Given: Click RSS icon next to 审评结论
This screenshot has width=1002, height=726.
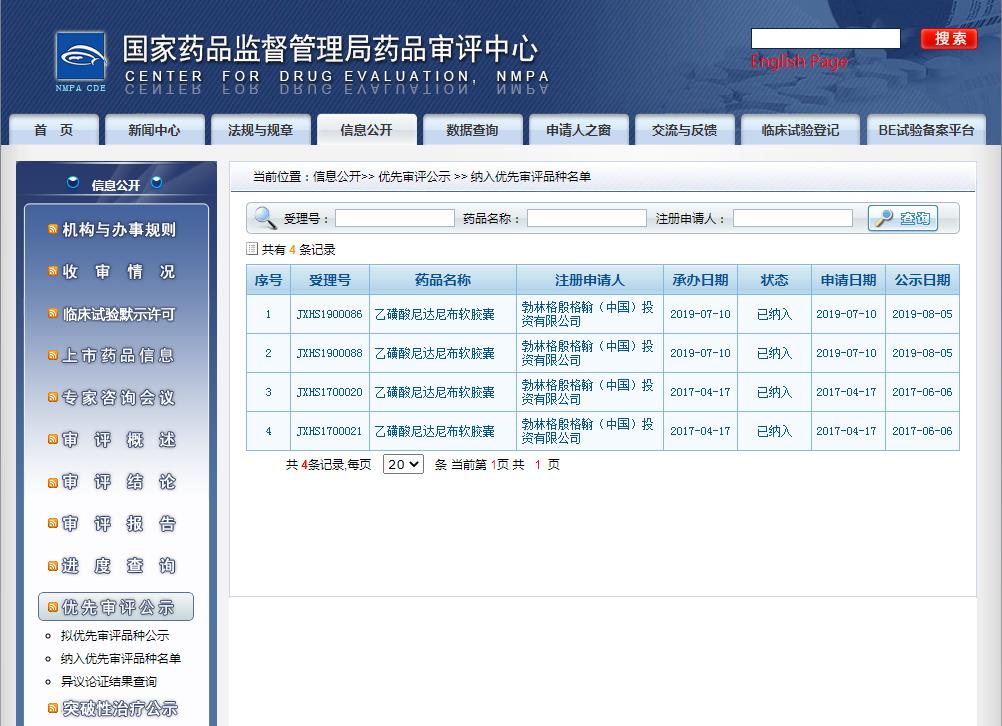Looking at the screenshot, I should 53,483.
